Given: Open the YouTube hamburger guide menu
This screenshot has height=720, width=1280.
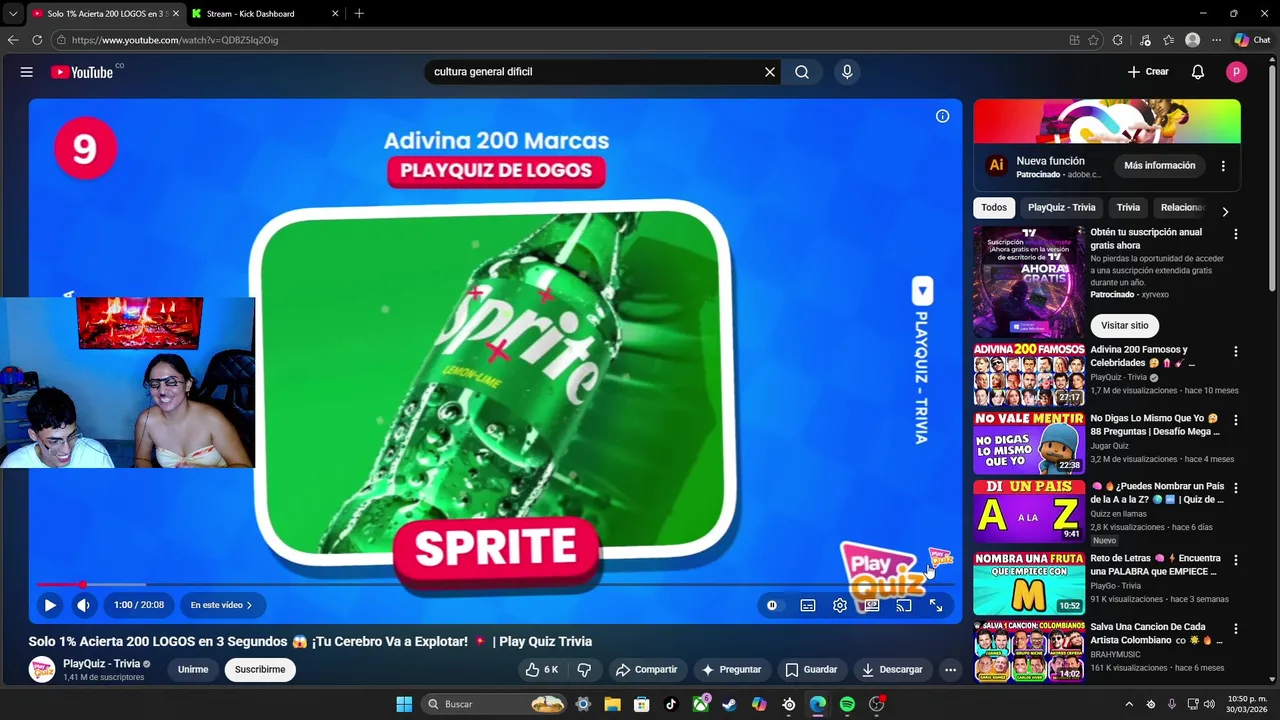Looking at the screenshot, I should click(x=27, y=72).
